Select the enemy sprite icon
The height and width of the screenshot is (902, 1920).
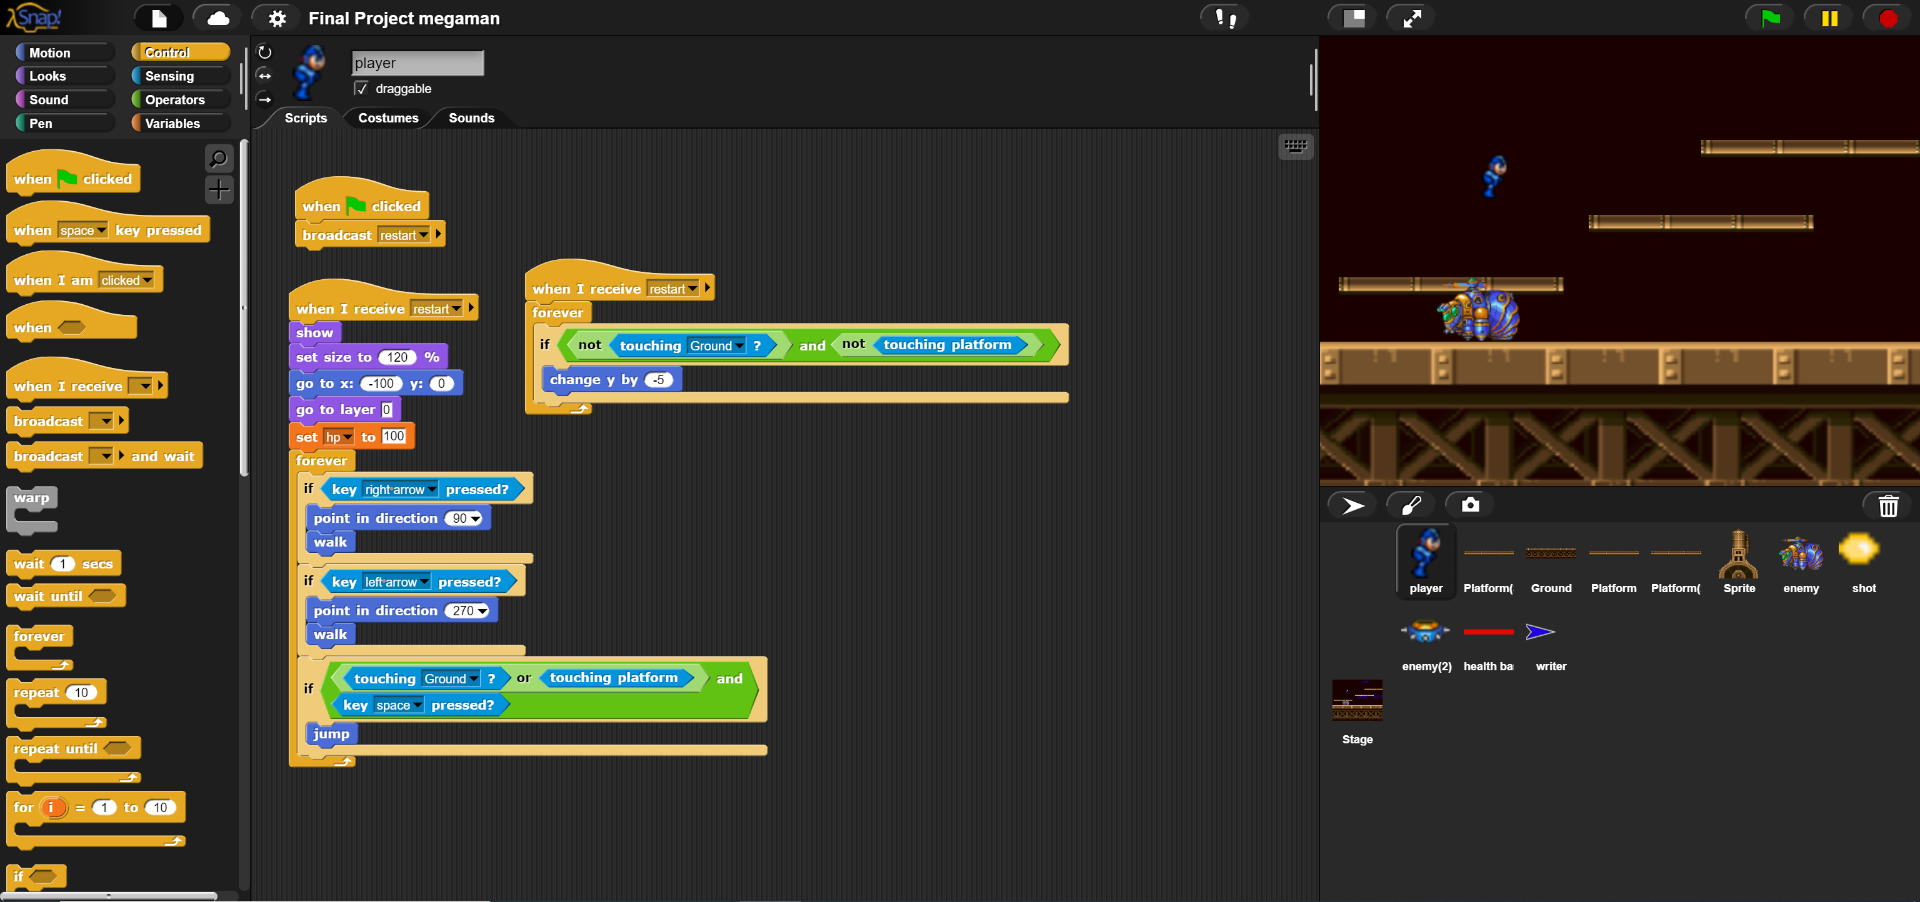1801,561
